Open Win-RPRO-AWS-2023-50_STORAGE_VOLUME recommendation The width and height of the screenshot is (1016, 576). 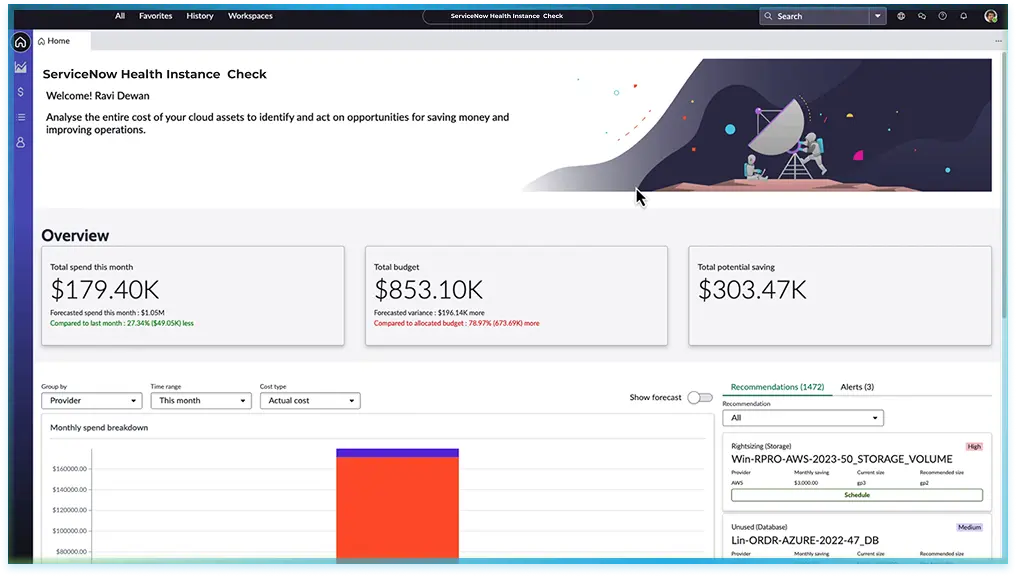842,459
